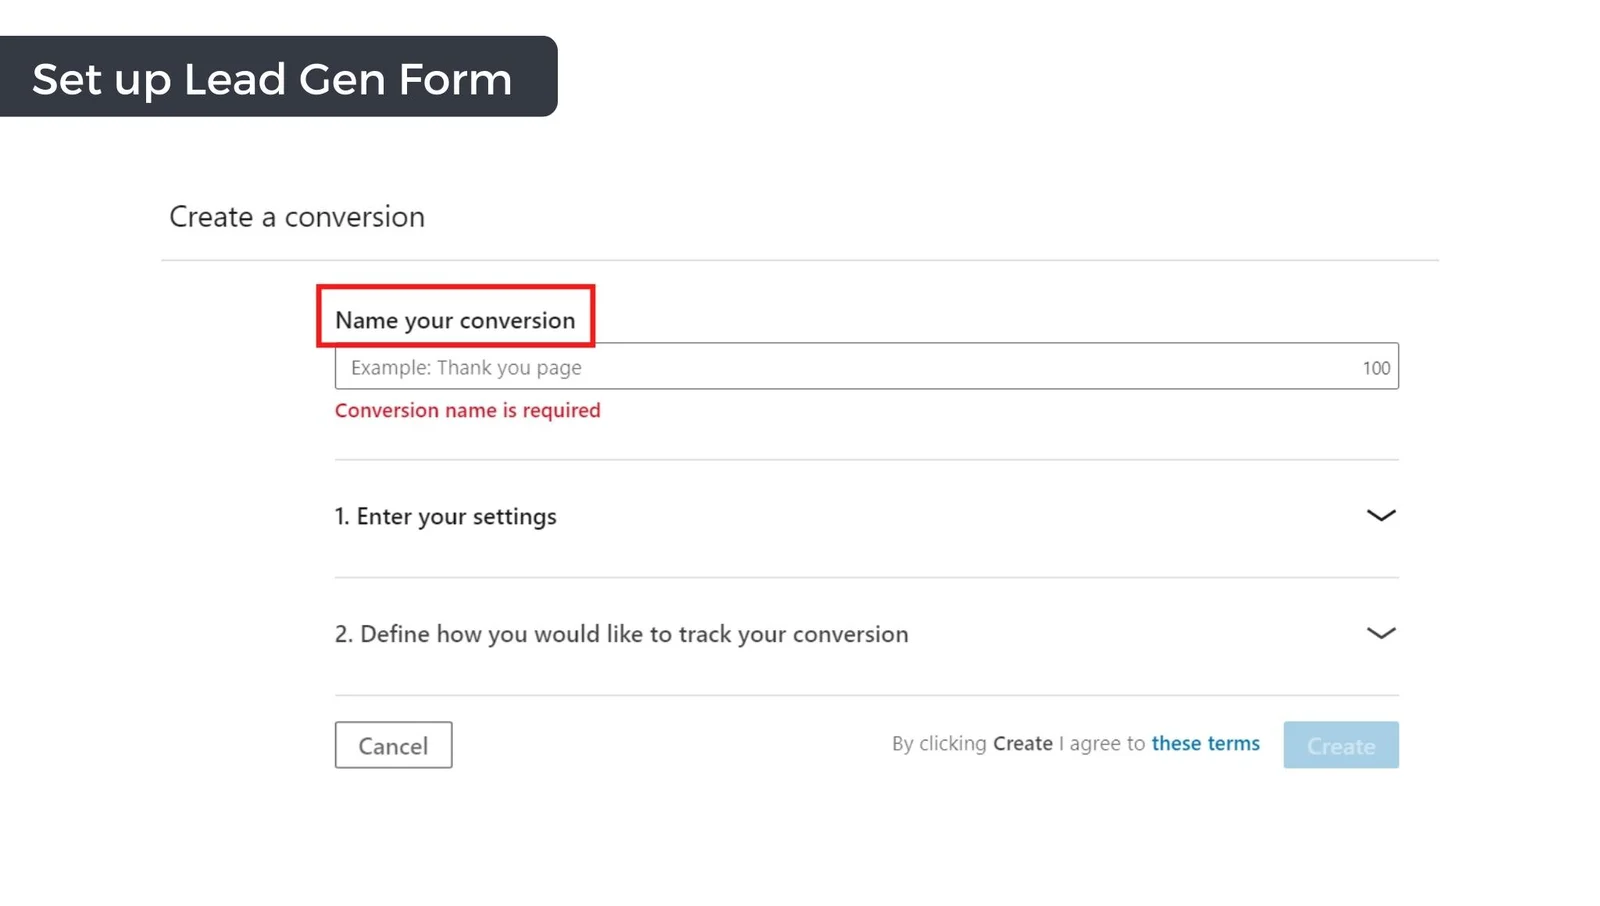Open the '2. Define how you would like to track' title
The image size is (1600, 906).
point(621,634)
